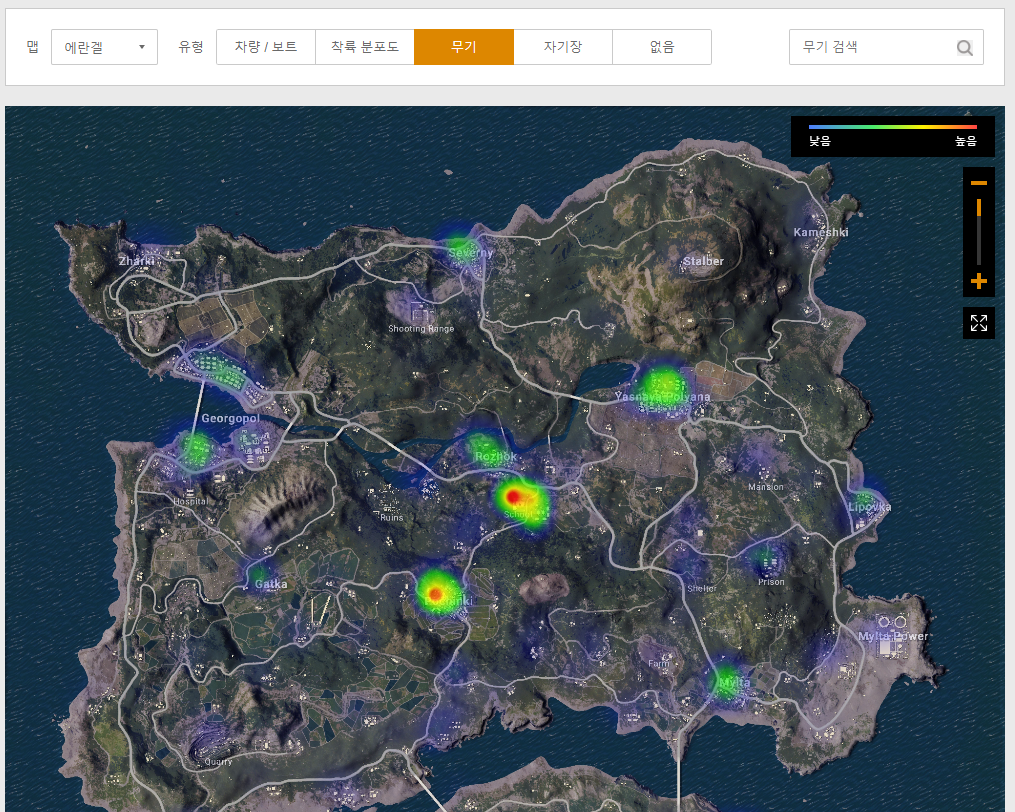Select the 없음 tab
This screenshot has width=1015, height=812.
coord(662,47)
